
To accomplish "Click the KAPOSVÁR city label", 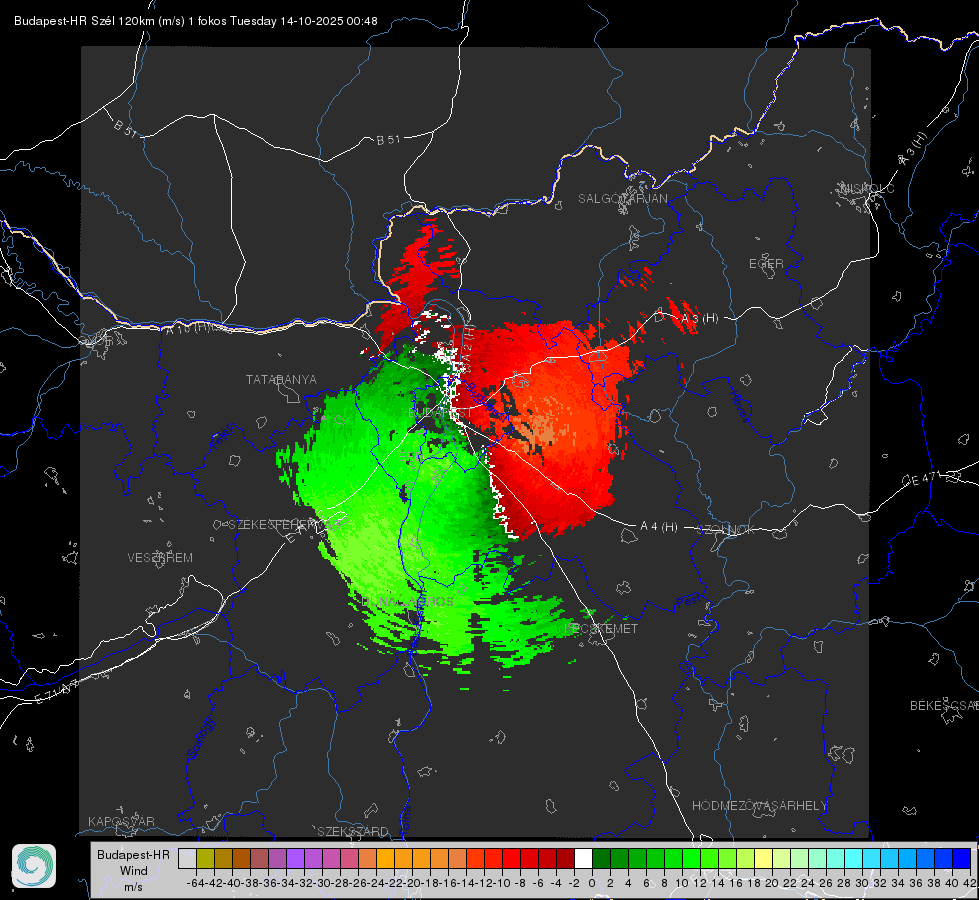I will point(121,821).
